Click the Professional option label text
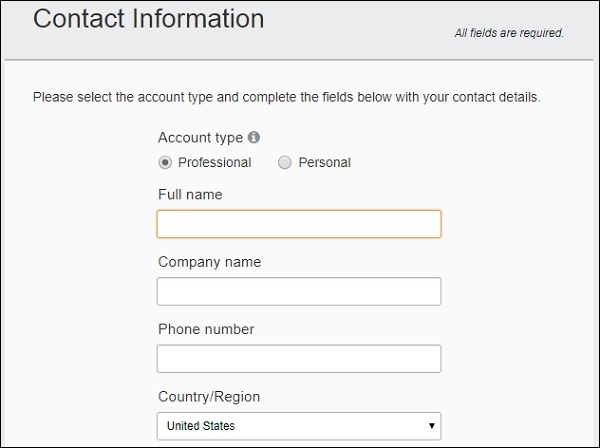Screen dimensions: 600x448 tap(214, 162)
